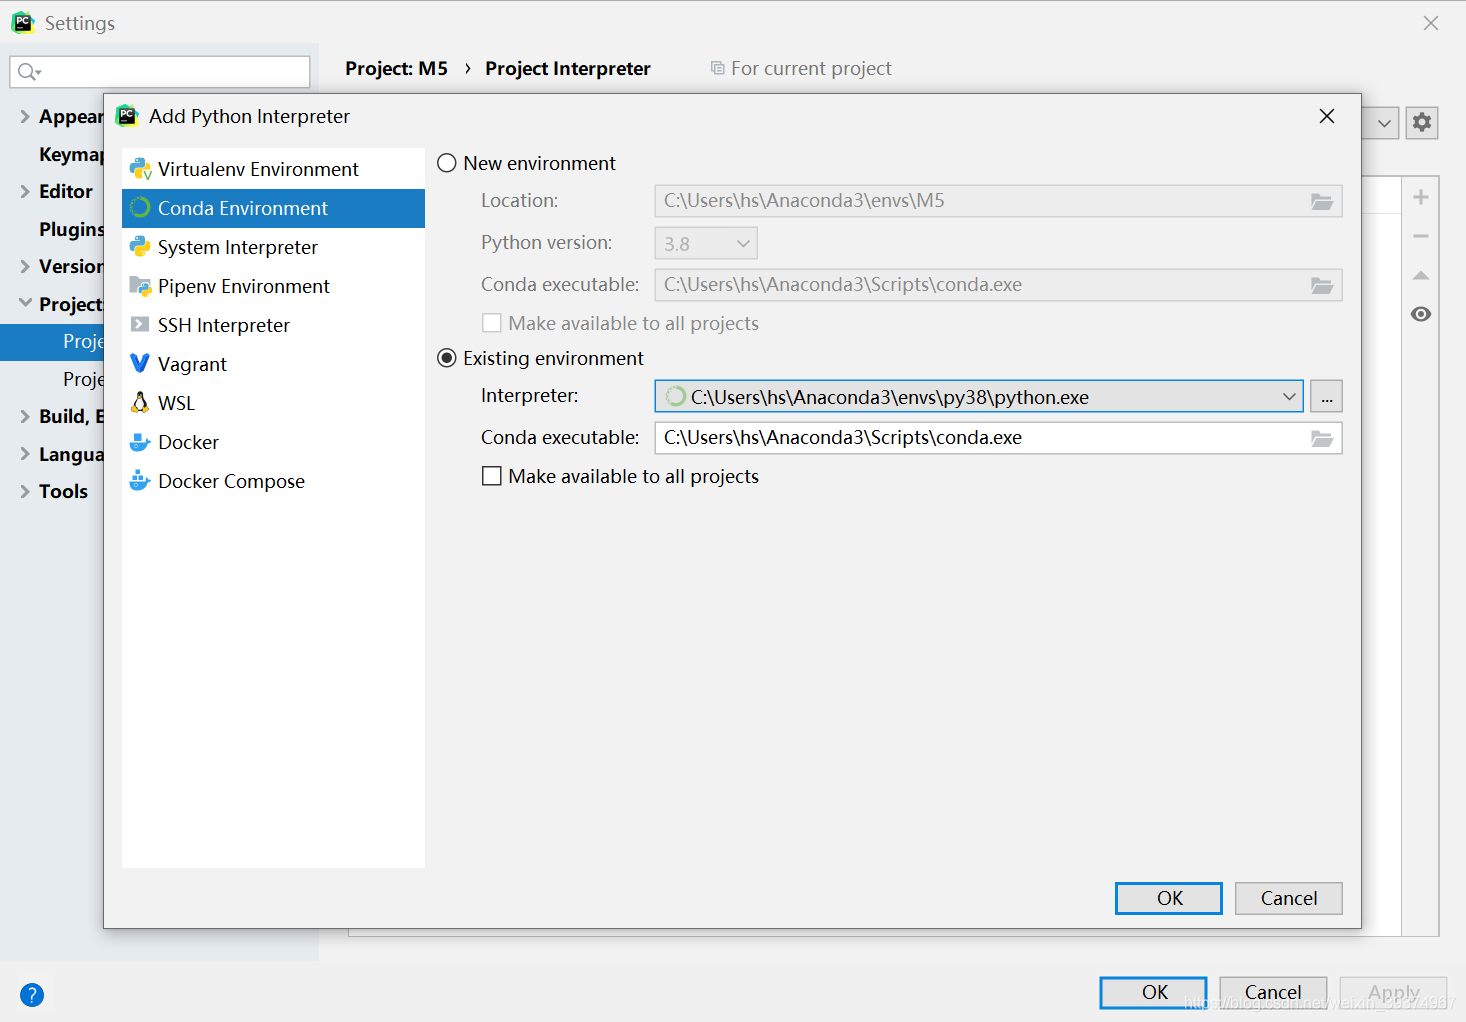This screenshot has height=1022, width=1466.
Task: Click minus icon to uninstall package
Action: pyautogui.click(x=1421, y=236)
